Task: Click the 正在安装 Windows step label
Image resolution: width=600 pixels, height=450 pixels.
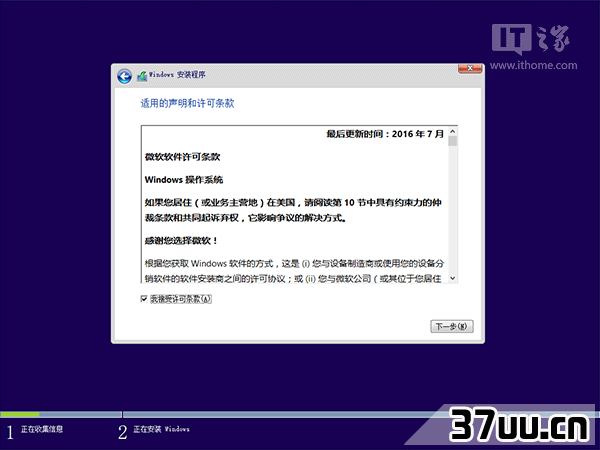Action: [161, 429]
